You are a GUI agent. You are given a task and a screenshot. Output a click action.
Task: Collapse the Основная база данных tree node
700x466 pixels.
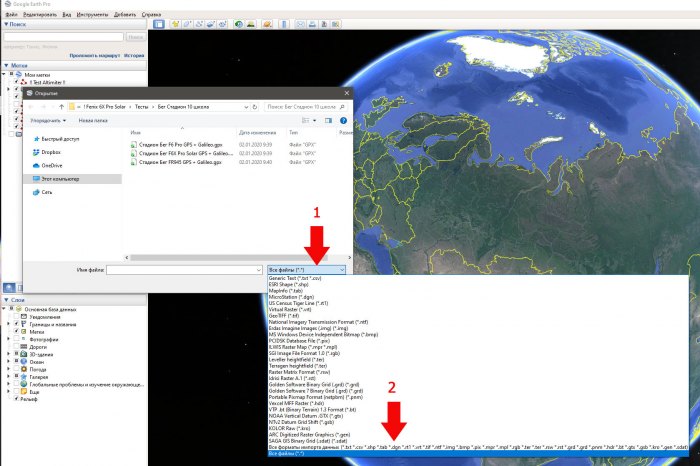point(4,309)
